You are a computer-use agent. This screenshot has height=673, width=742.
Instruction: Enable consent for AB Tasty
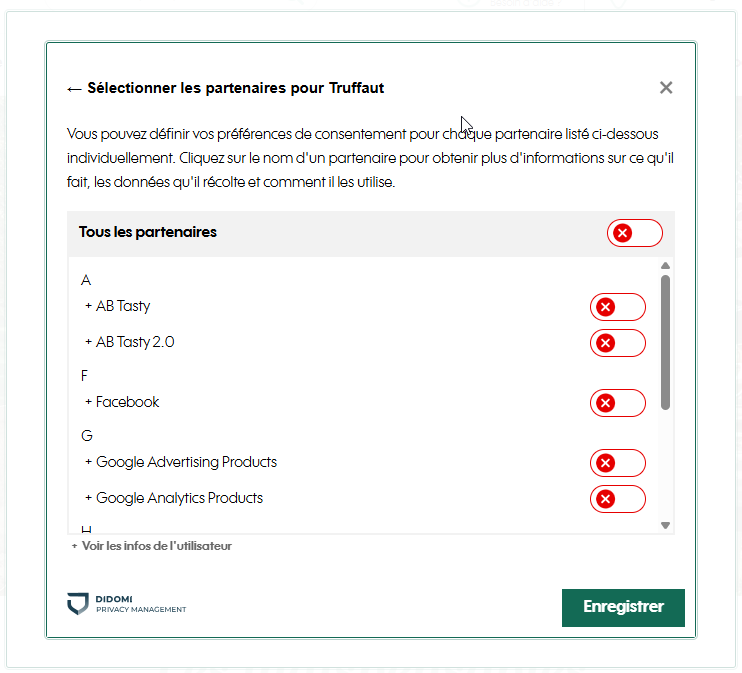tap(617, 307)
